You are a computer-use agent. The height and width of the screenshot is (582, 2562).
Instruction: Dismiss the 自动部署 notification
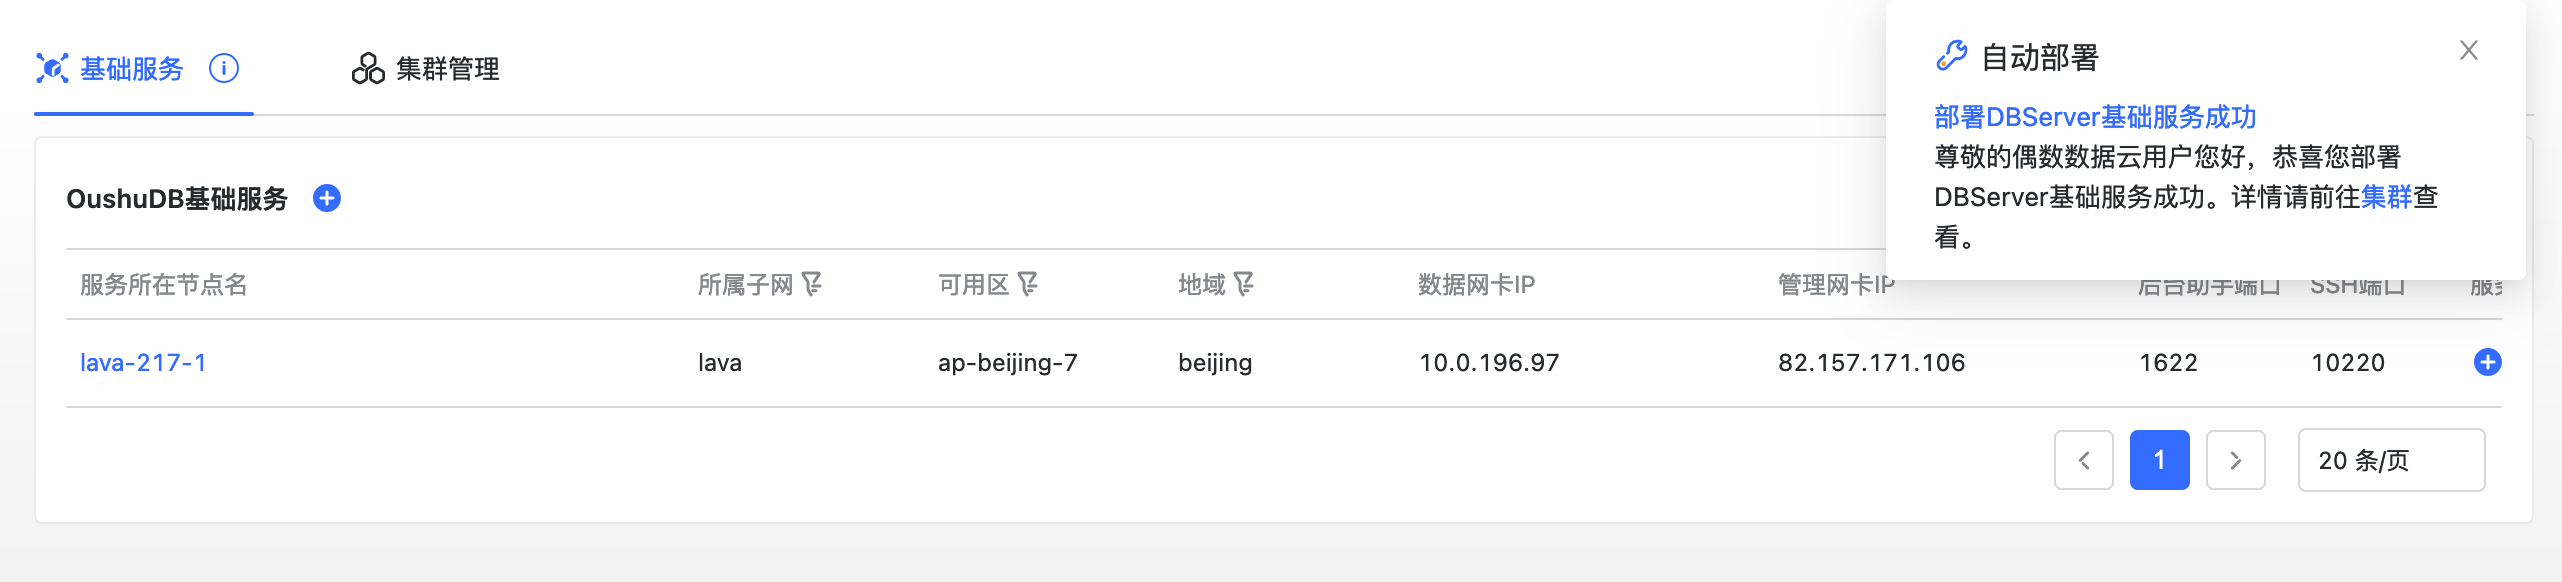2468,50
